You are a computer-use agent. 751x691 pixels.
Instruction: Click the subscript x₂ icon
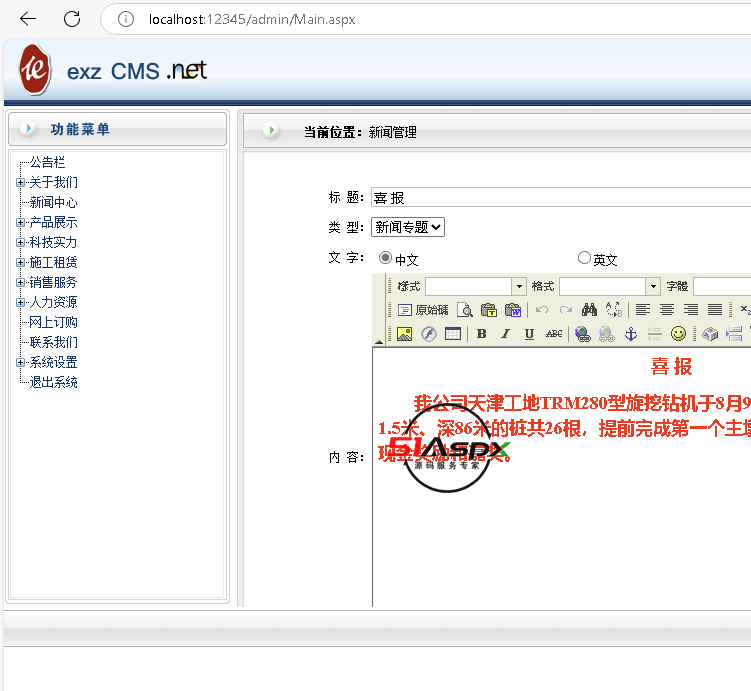(745, 310)
